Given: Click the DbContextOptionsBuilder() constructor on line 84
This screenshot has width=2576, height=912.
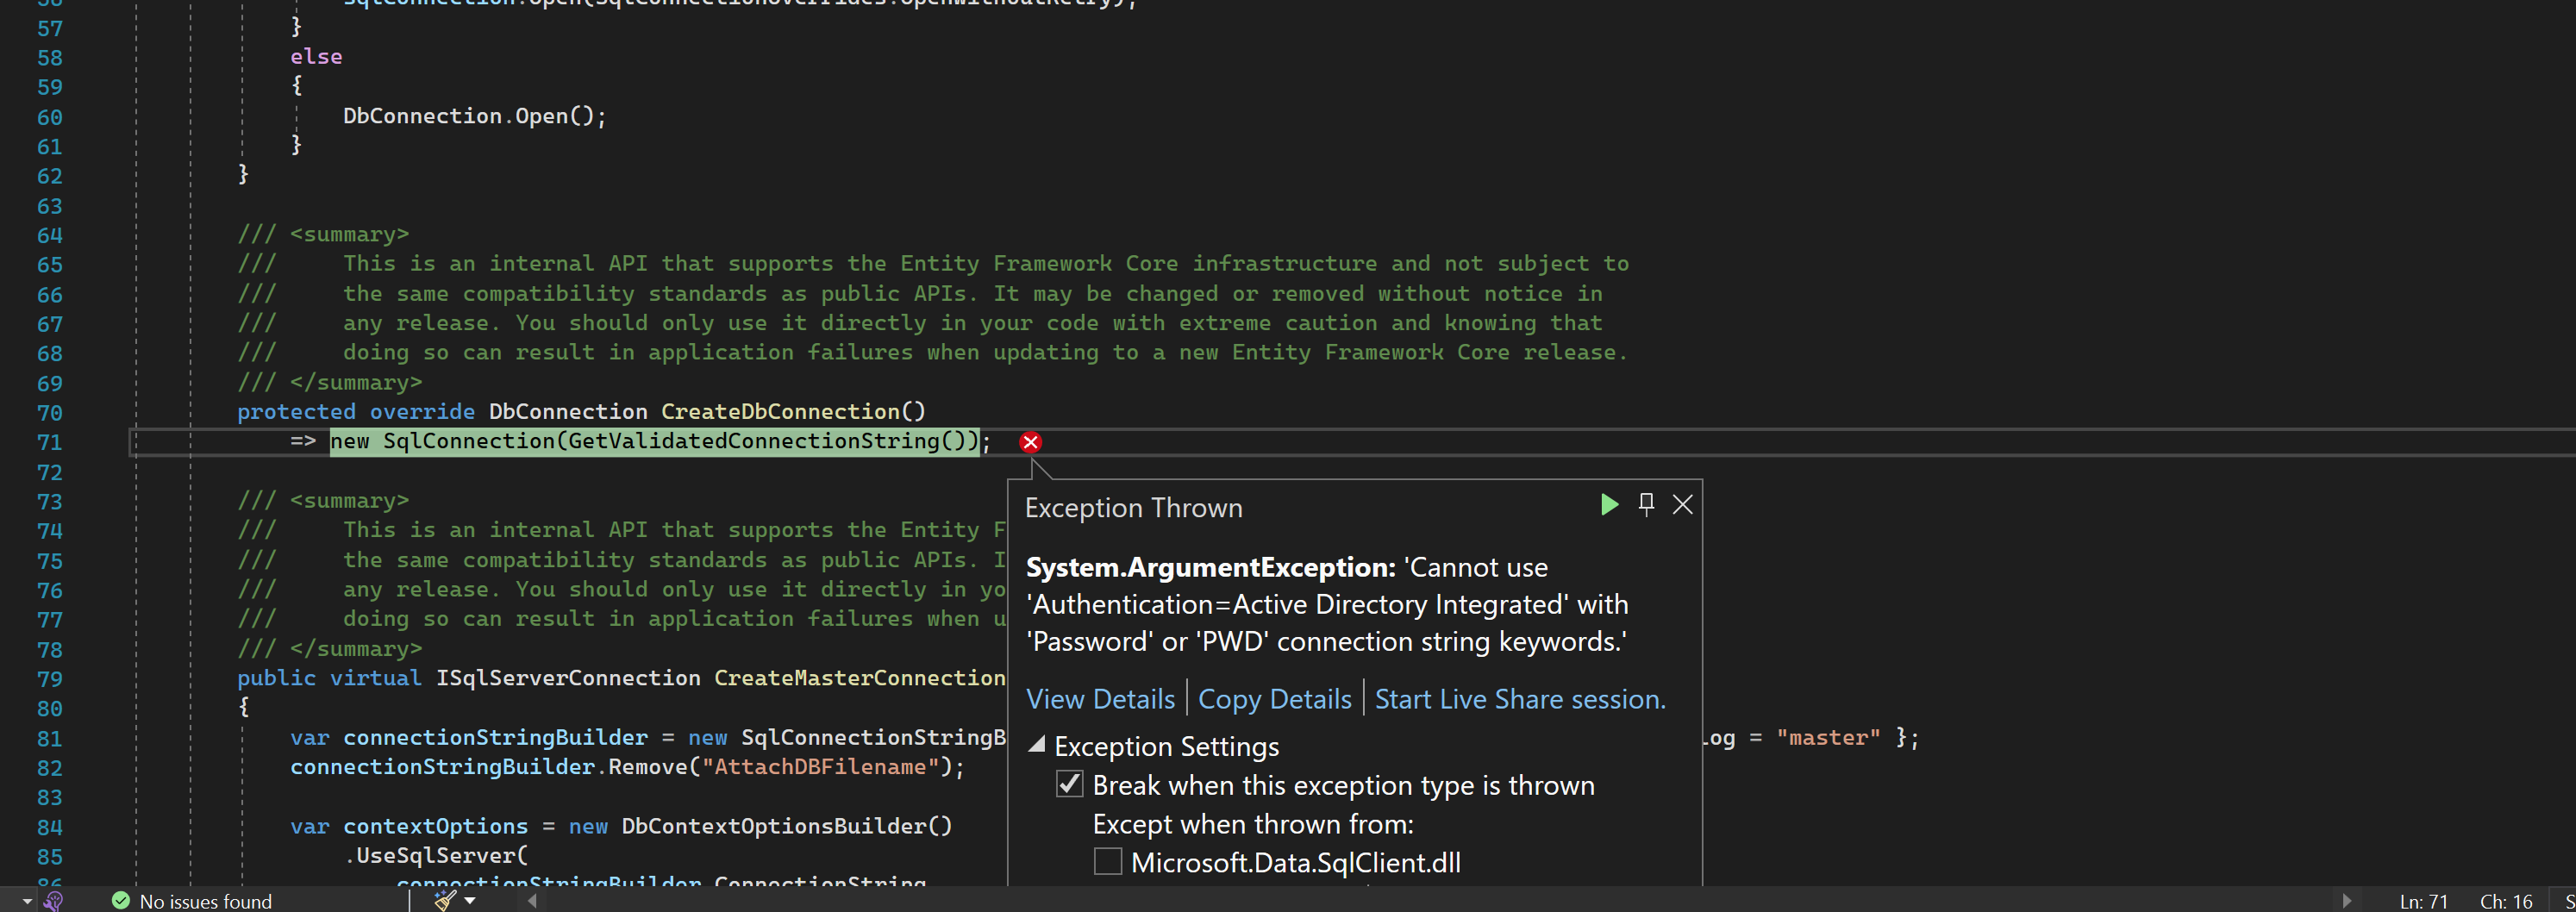Looking at the screenshot, I should 787,826.
